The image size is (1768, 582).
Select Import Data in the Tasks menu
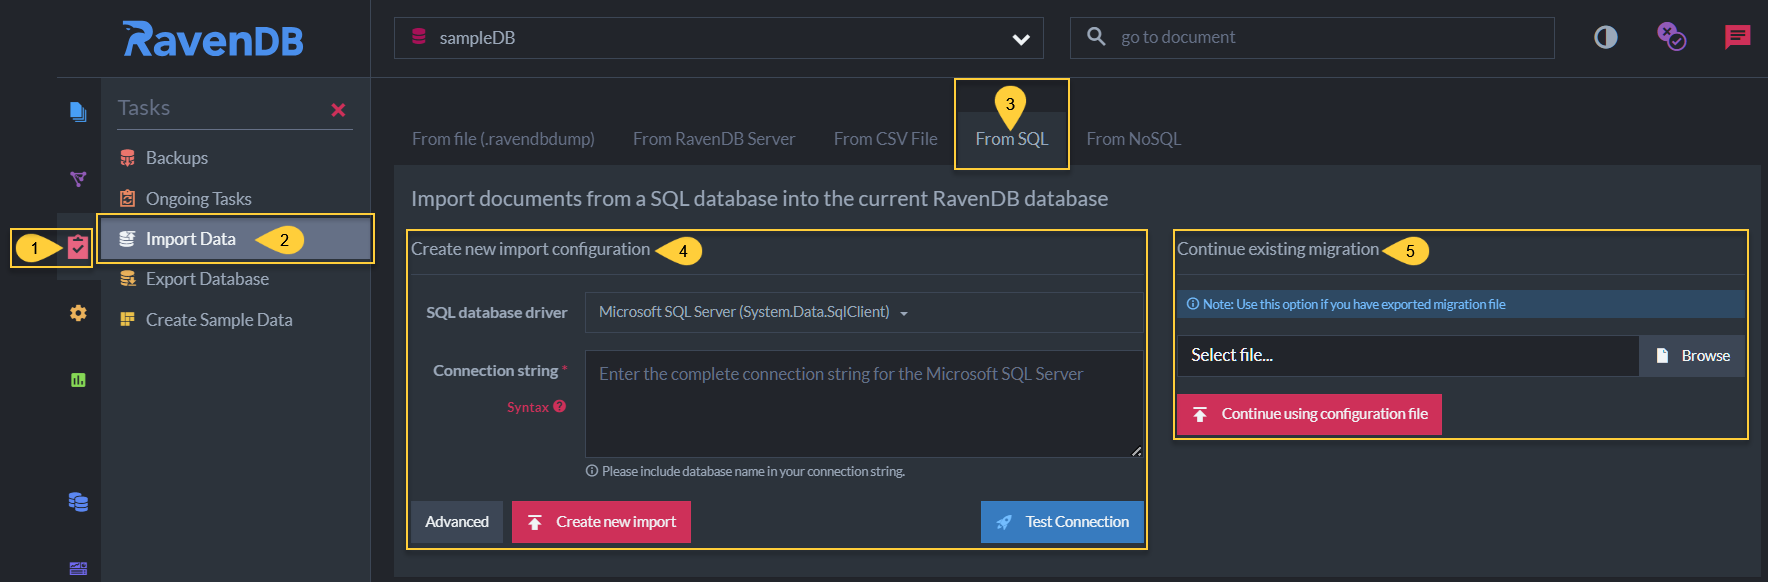235,239
